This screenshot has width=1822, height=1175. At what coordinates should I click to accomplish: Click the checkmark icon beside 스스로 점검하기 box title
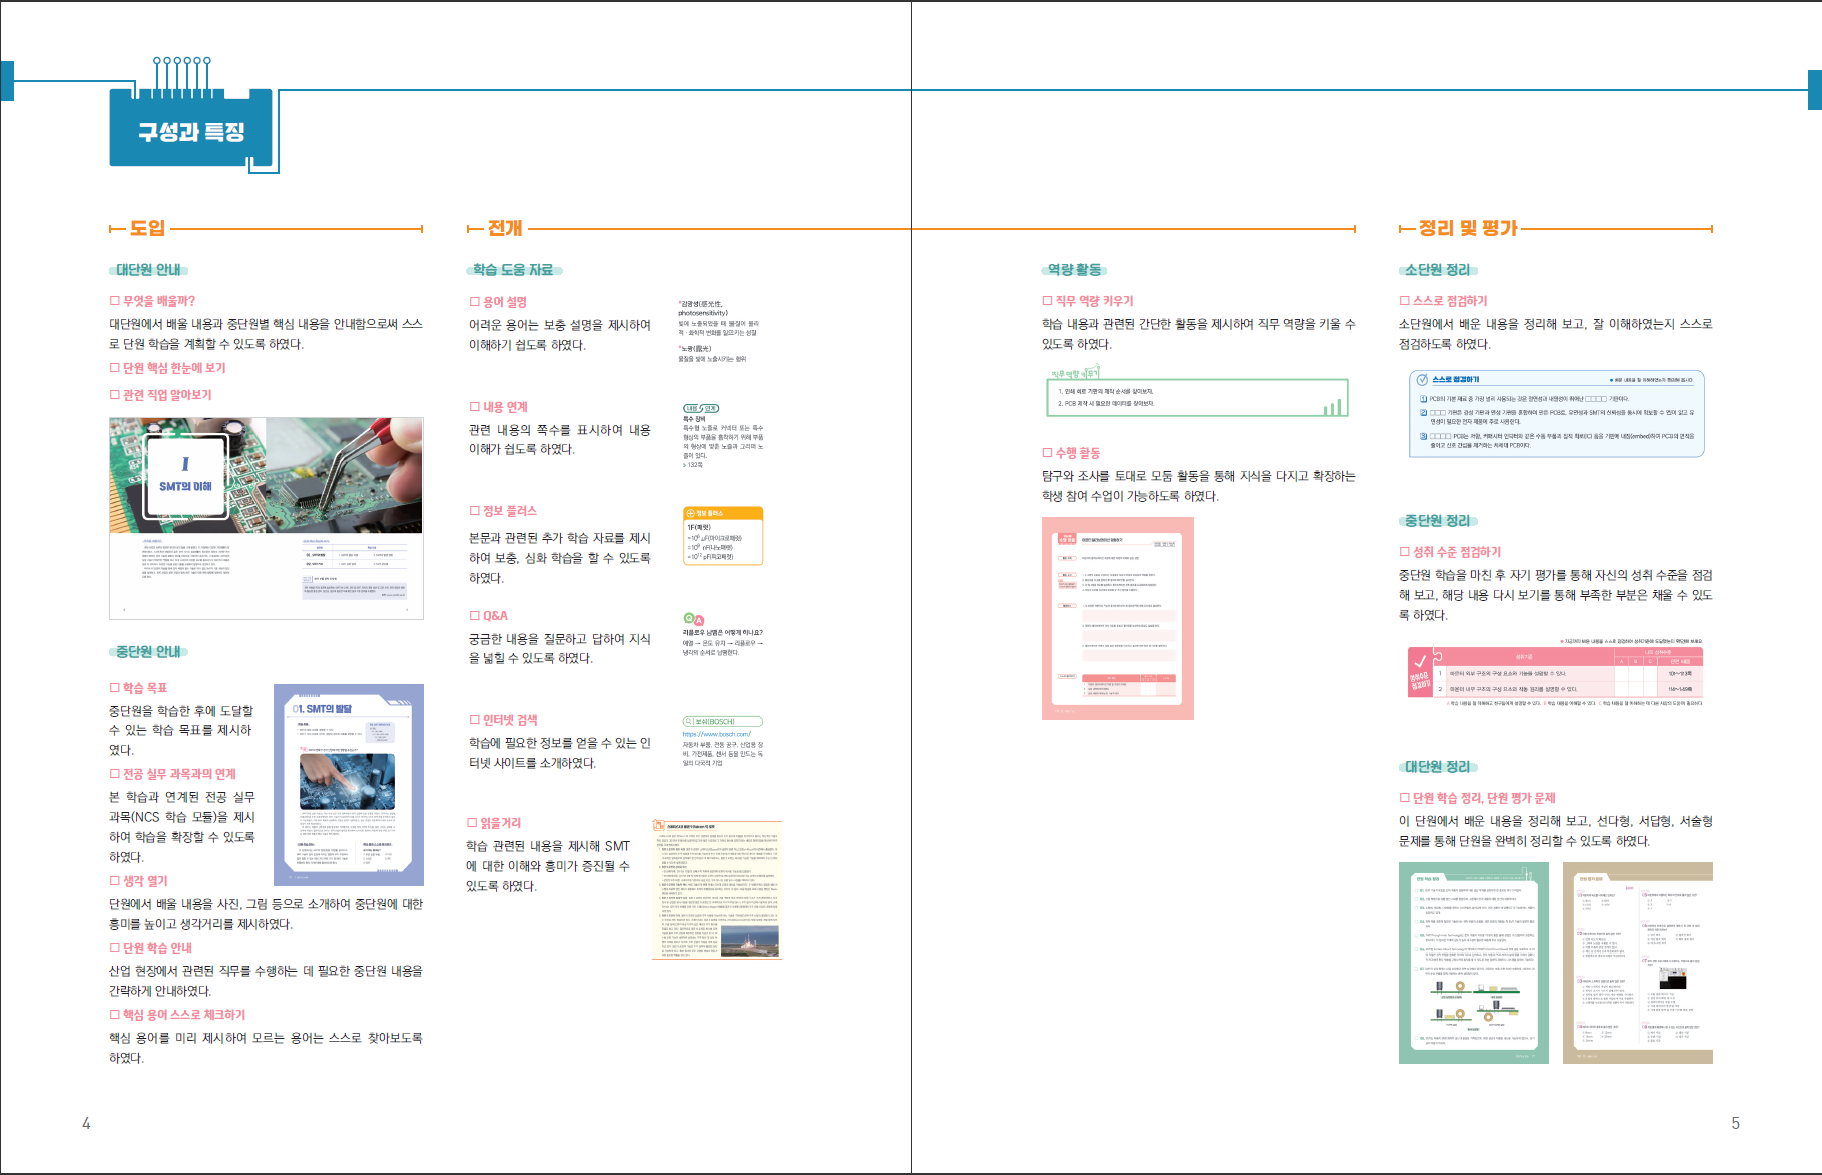[1422, 379]
